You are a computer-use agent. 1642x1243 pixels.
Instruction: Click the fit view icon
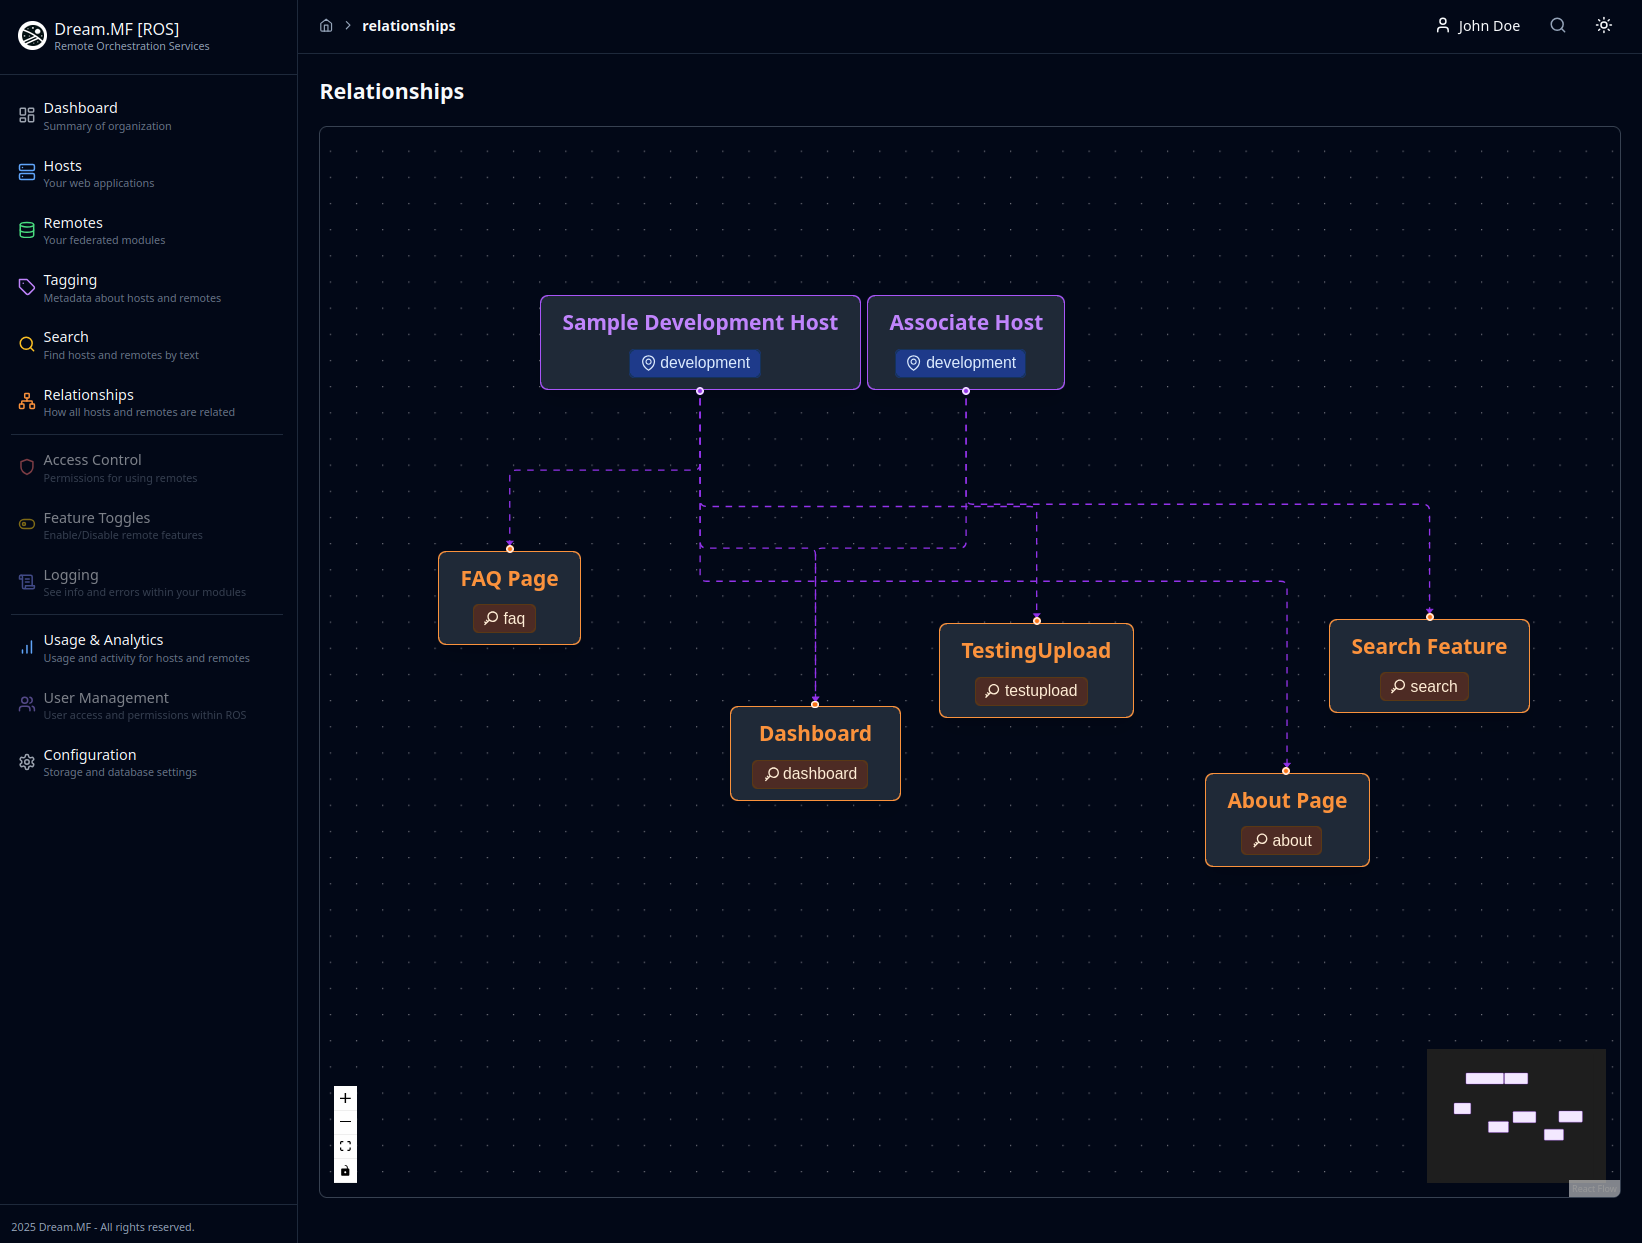(x=345, y=1146)
